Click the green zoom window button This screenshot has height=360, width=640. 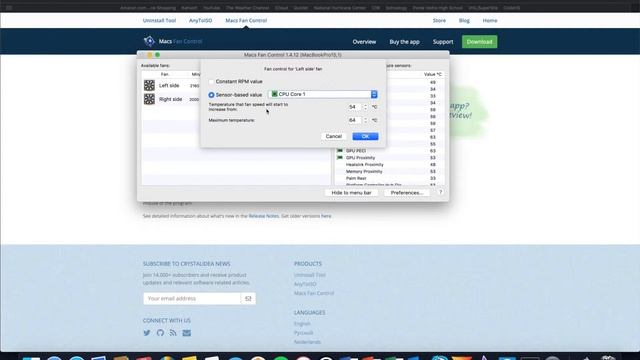[x=158, y=55]
